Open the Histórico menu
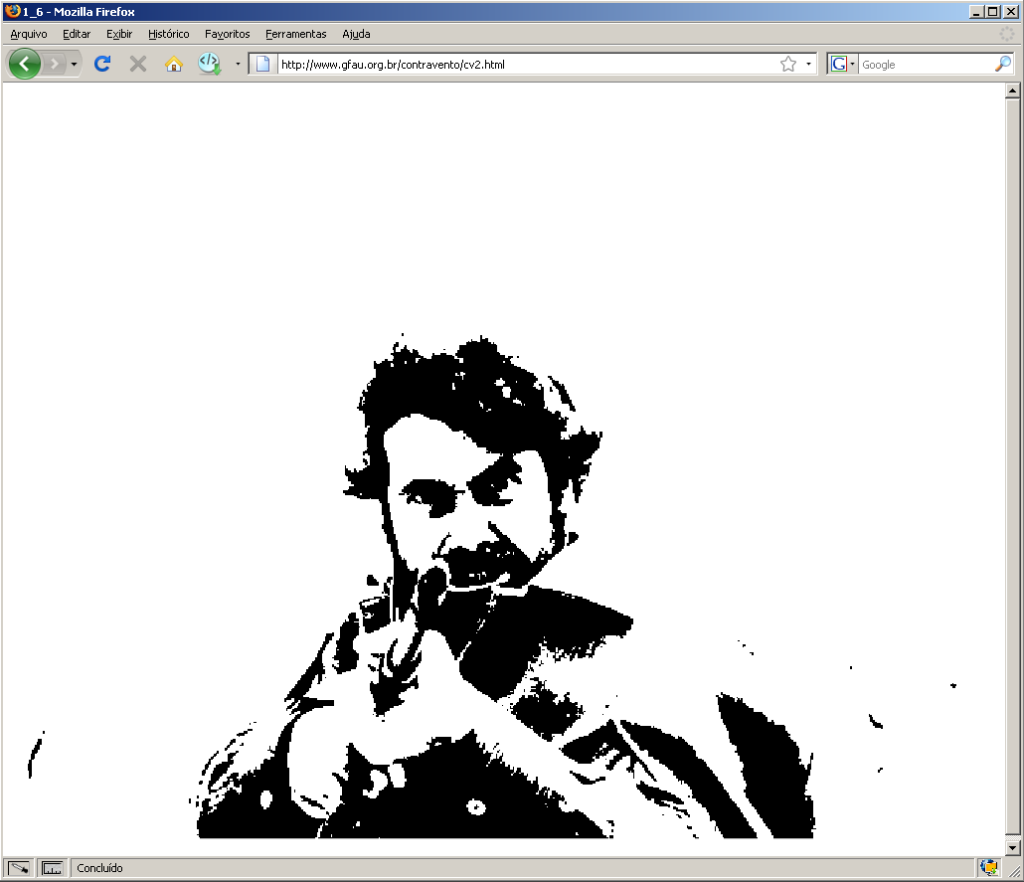 (x=168, y=34)
